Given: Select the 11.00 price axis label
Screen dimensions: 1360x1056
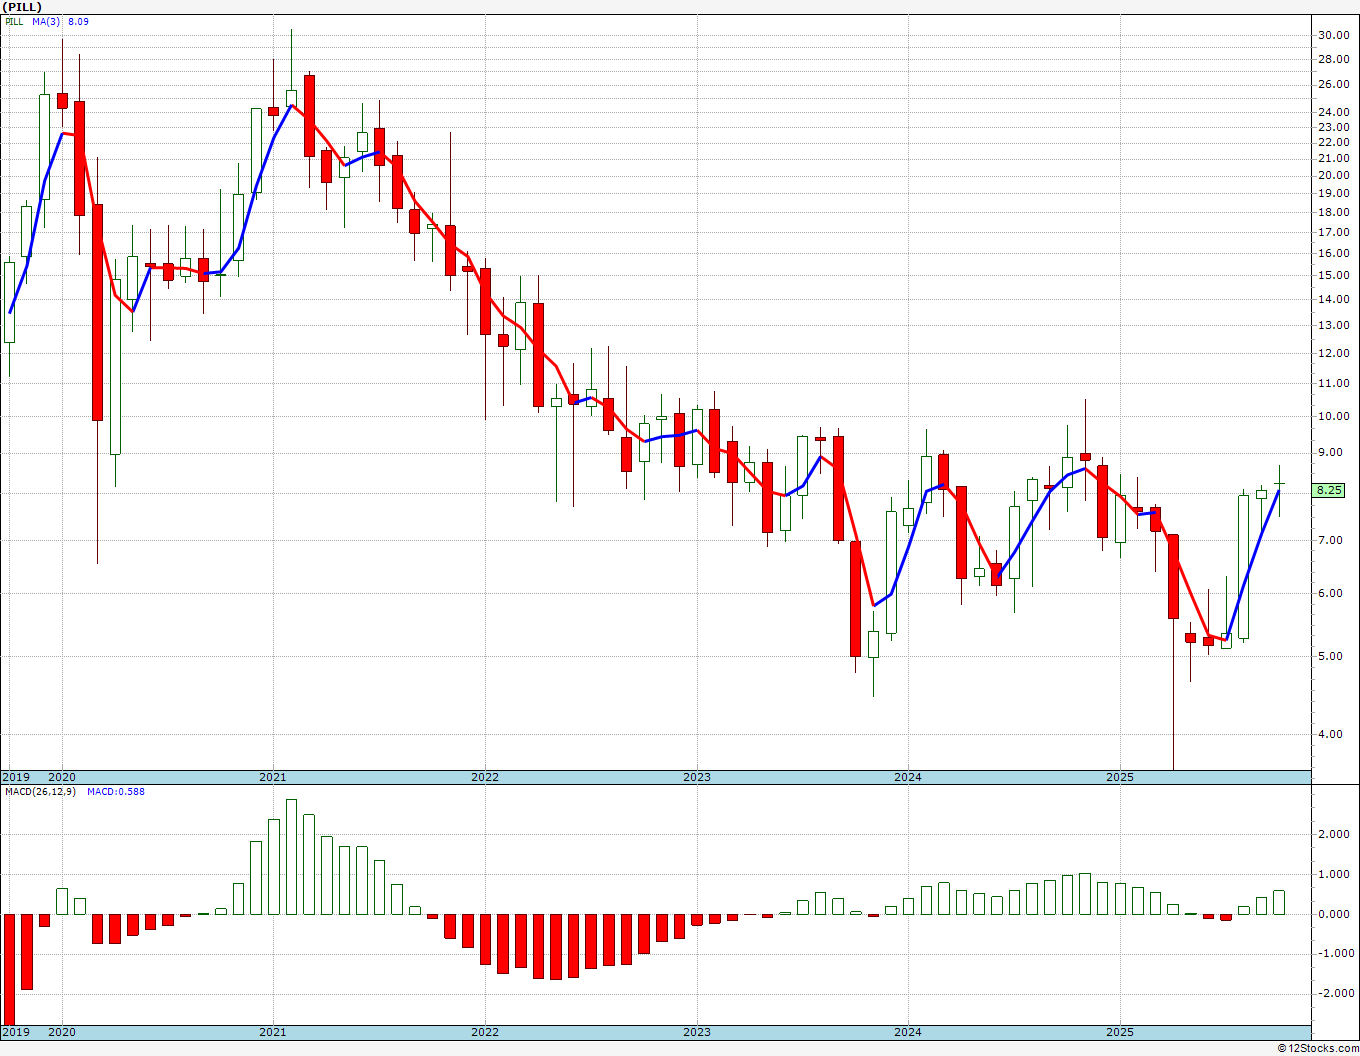Looking at the screenshot, I should (x=1333, y=383).
